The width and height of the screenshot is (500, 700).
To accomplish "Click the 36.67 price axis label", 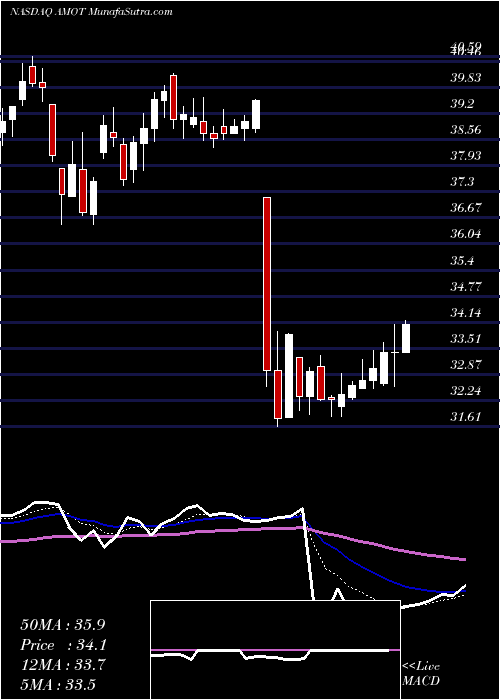I will pos(466,208).
